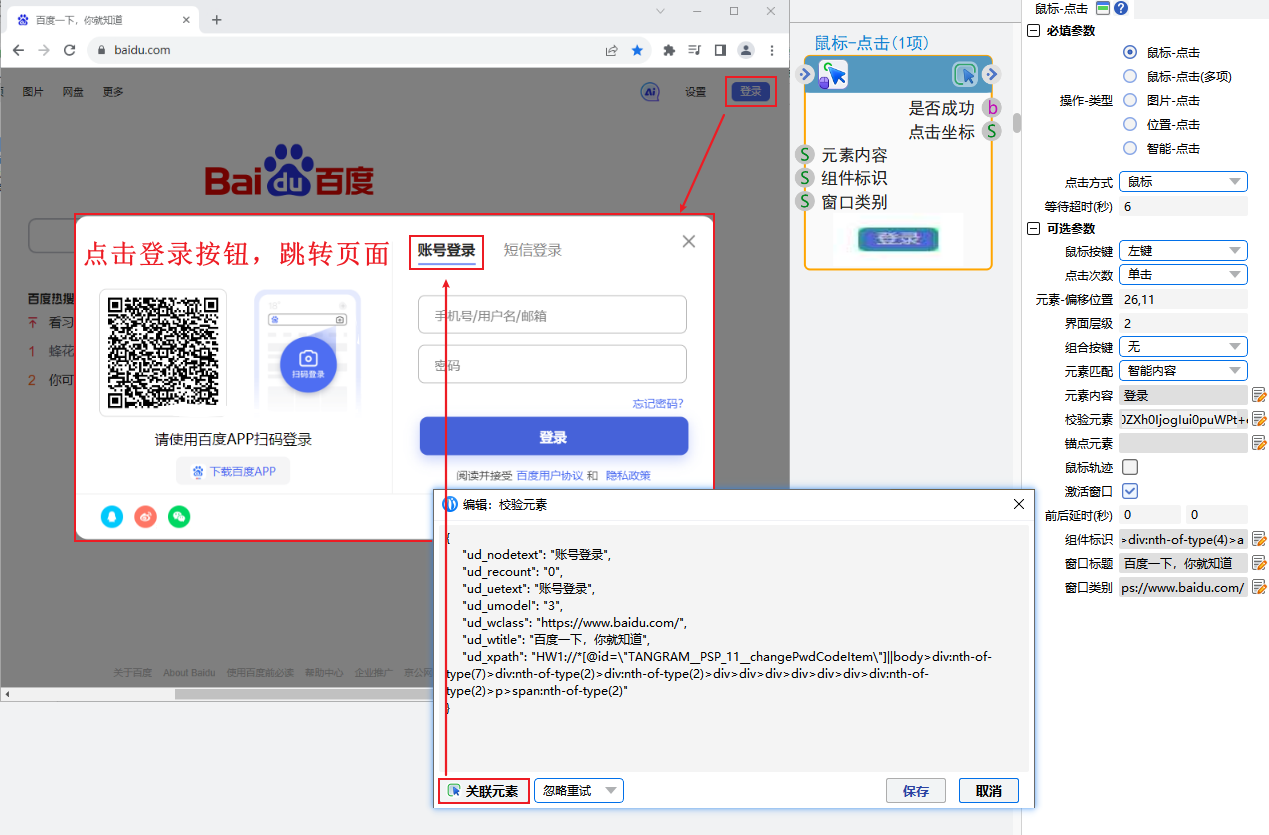Click the 关联元素 button
Screen dimensions: 1269x835
[x=483, y=791]
